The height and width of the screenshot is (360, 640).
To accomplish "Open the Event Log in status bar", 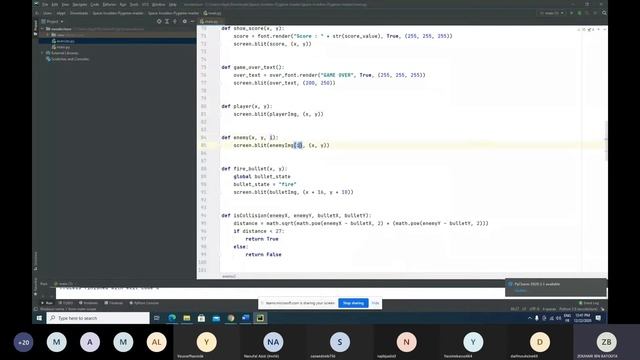I will click(x=589, y=303).
